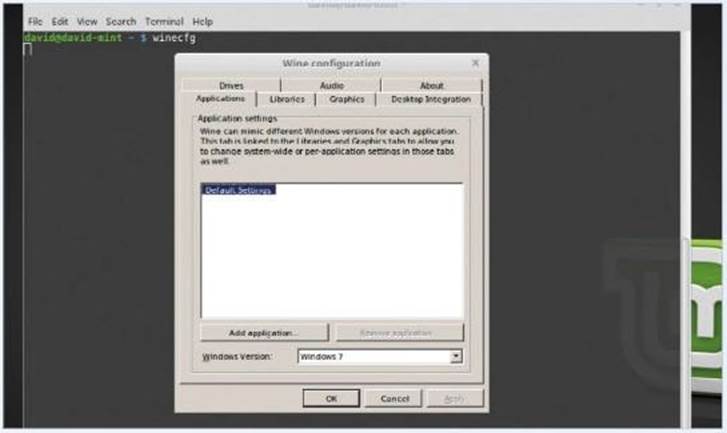Open the View menu in terminal
Screen dimensions: 727x433
pyautogui.click(x=87, y=22)
